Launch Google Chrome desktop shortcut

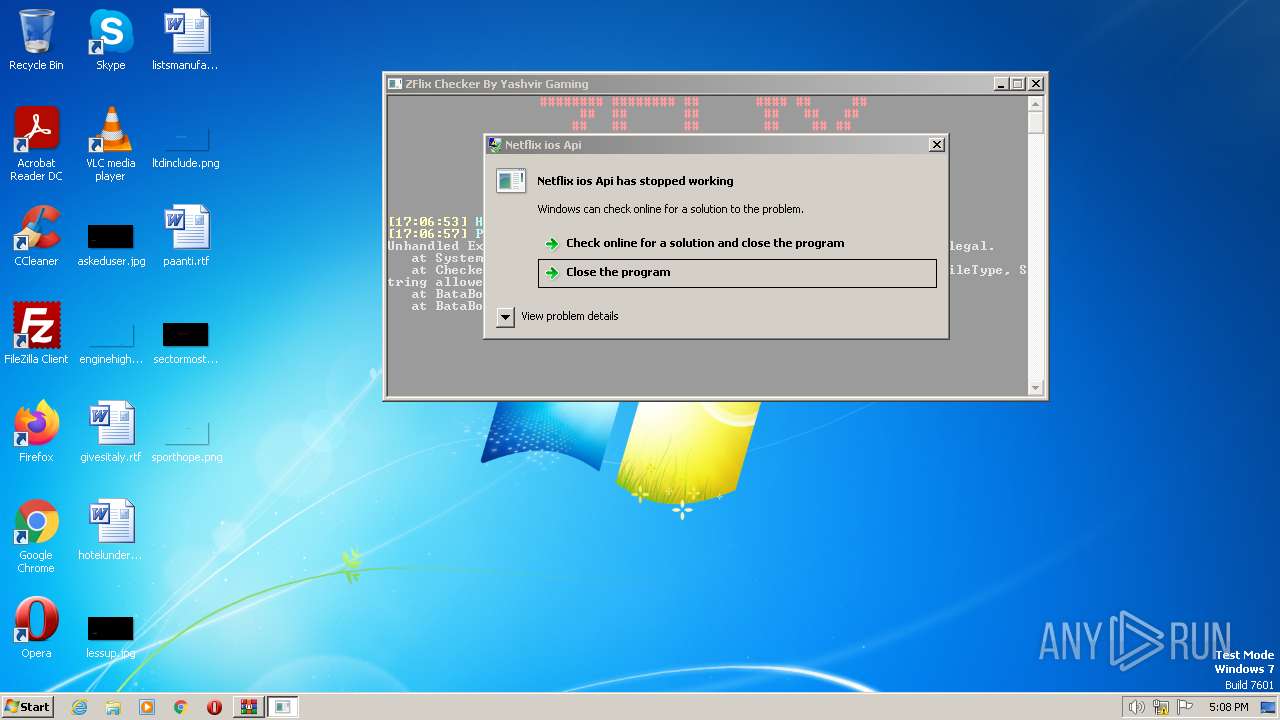[x=36, y=537]
